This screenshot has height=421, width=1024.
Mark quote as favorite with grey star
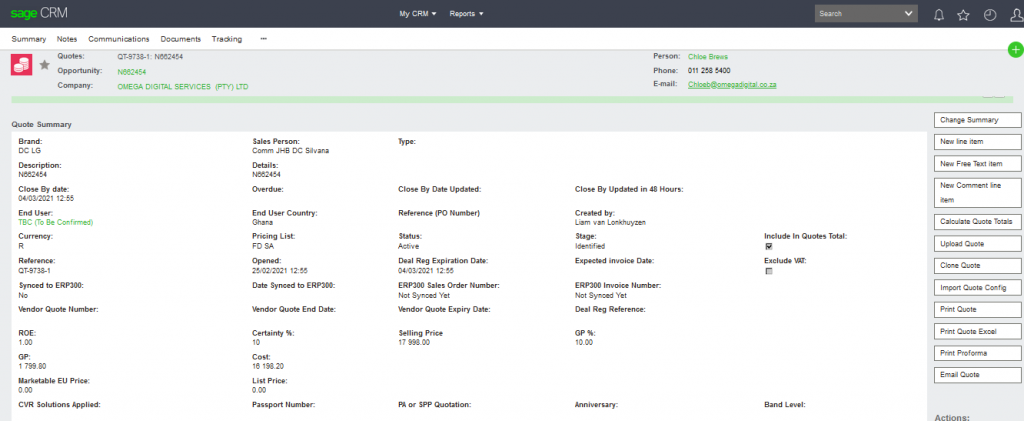coord(44,65)
